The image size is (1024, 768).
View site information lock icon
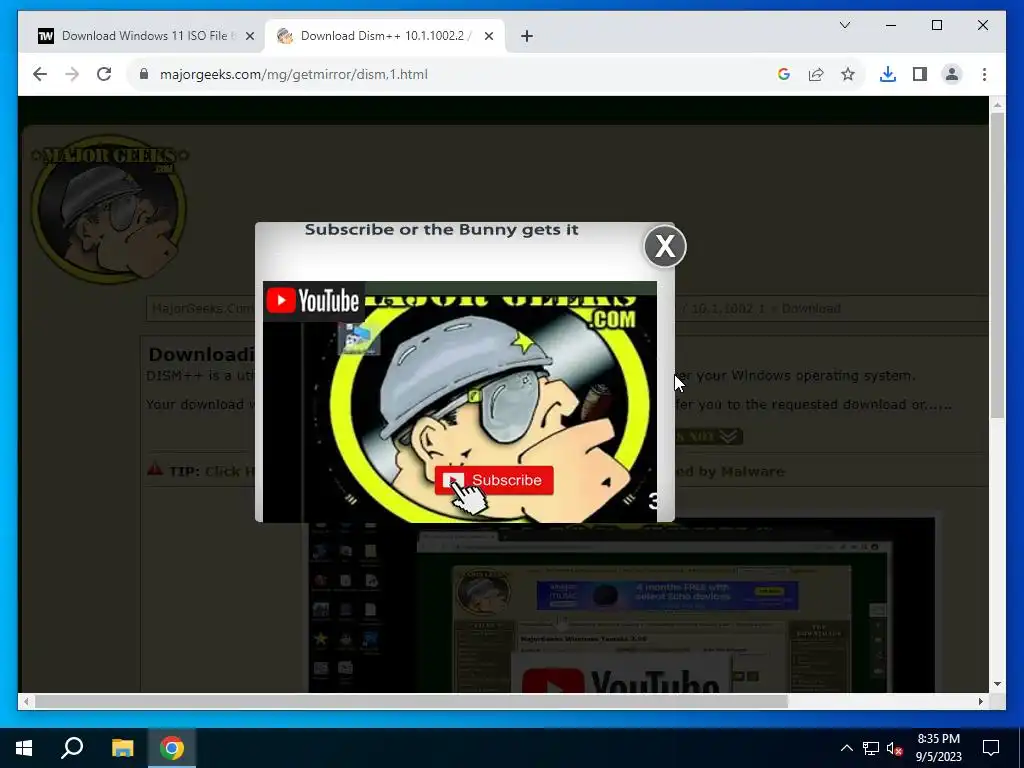(144, 74)
